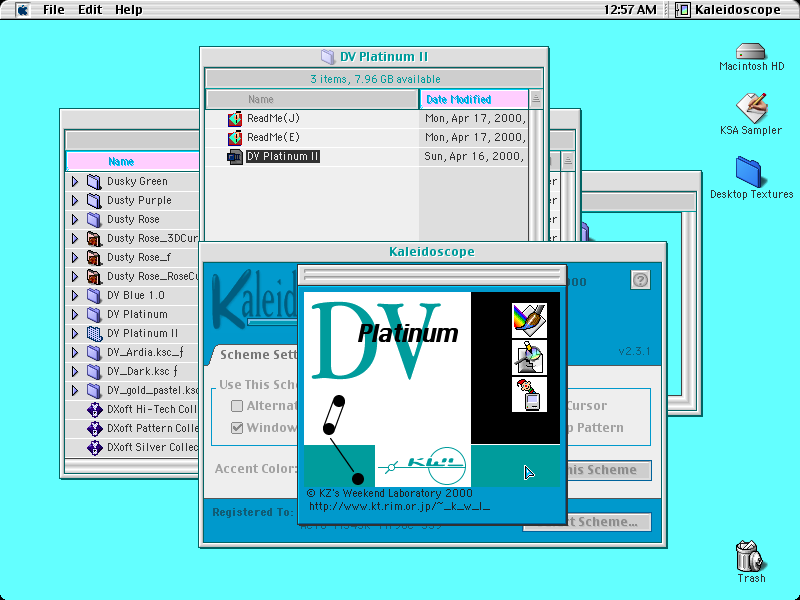Switch to the Scheme Settings tab
Viewport: 800px width, 600px height.
pyautogui.click(x=254, y=355)
